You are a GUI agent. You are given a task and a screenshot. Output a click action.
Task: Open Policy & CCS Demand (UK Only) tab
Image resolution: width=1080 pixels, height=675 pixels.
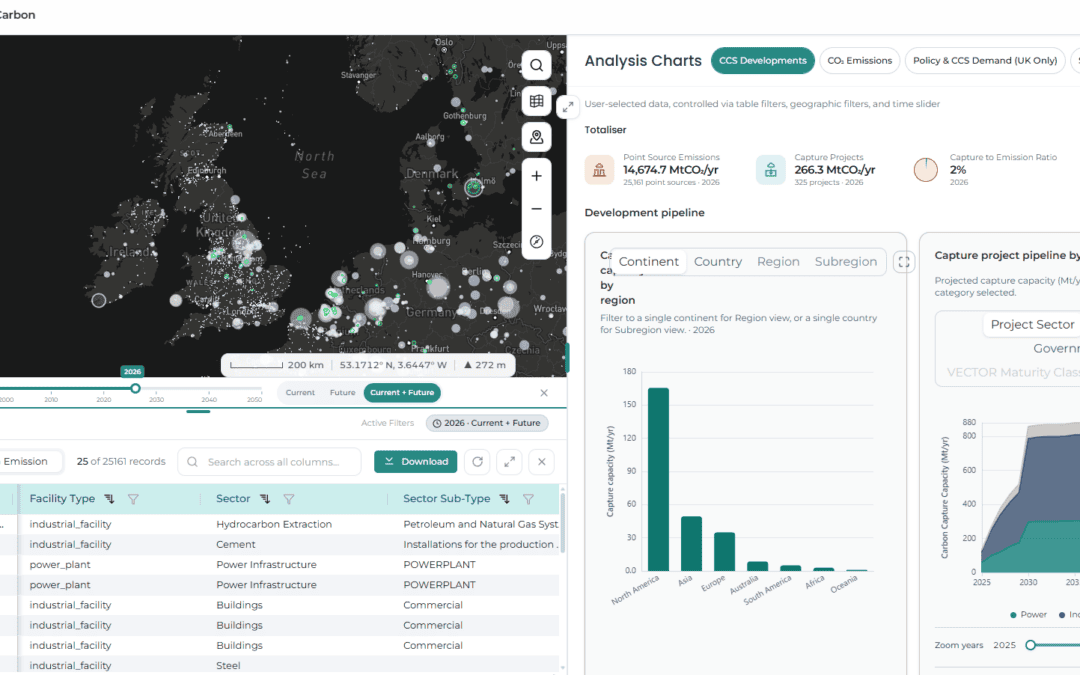pos(985,61)
